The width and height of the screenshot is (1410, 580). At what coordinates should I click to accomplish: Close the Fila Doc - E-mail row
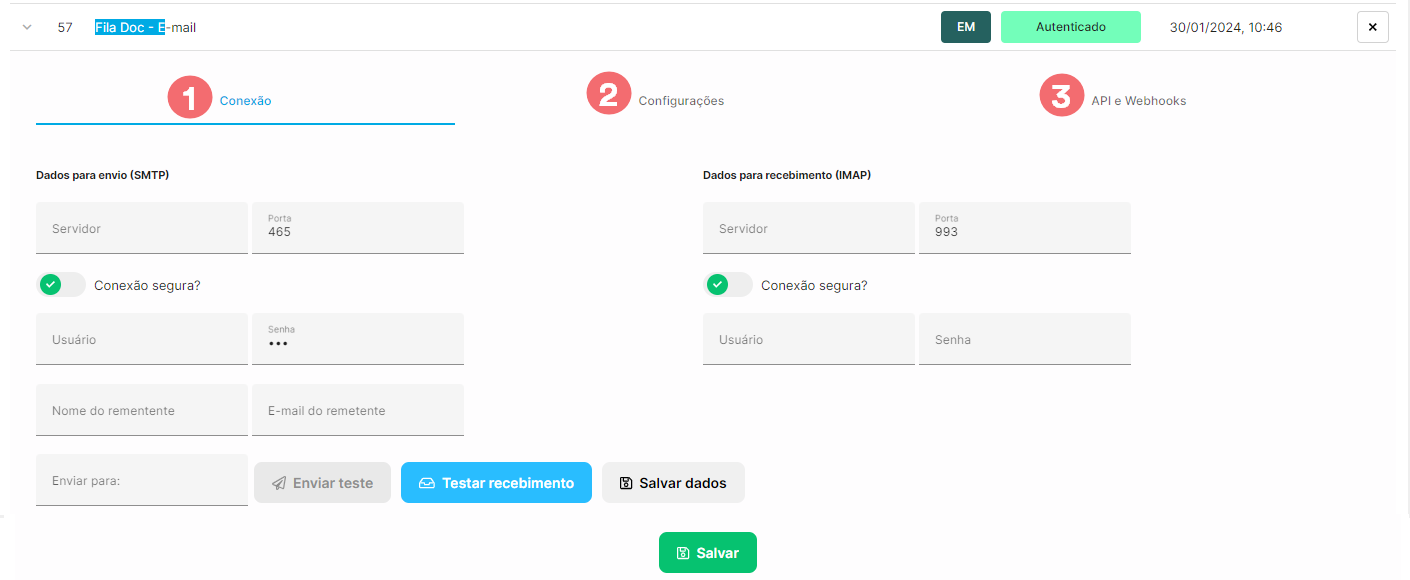(1372, 27)
